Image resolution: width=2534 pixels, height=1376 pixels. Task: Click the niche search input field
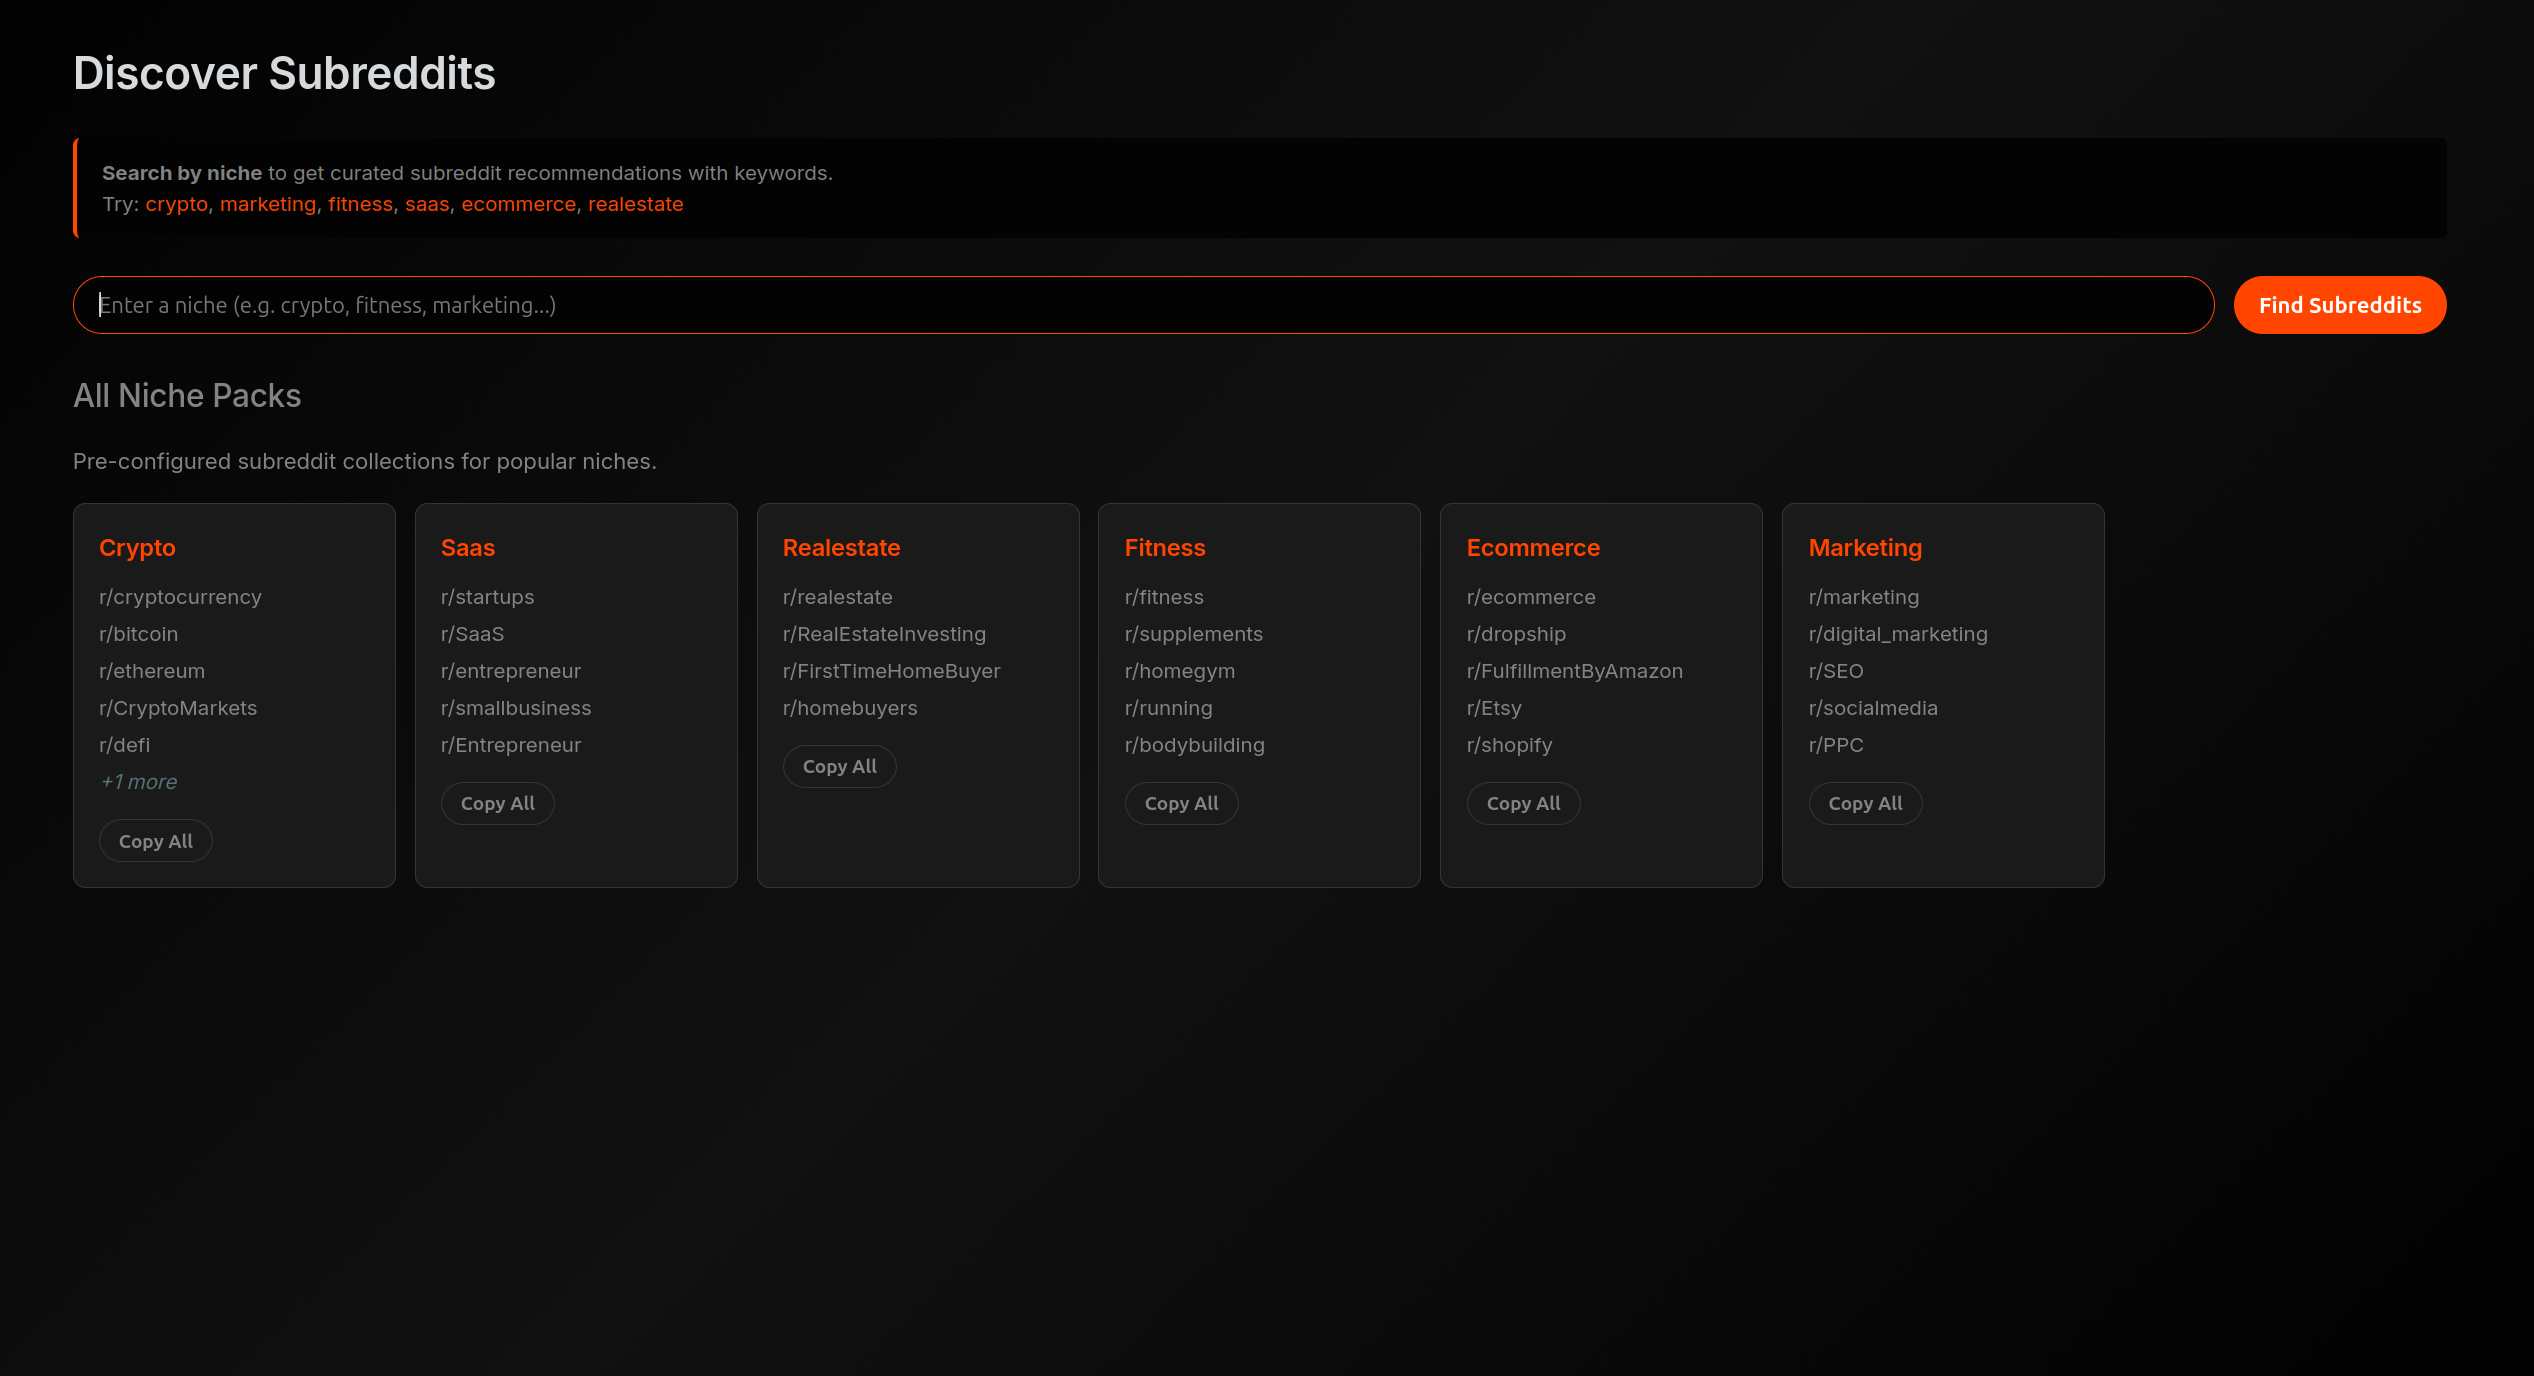pyautogui.click(x=1142, y=305)
